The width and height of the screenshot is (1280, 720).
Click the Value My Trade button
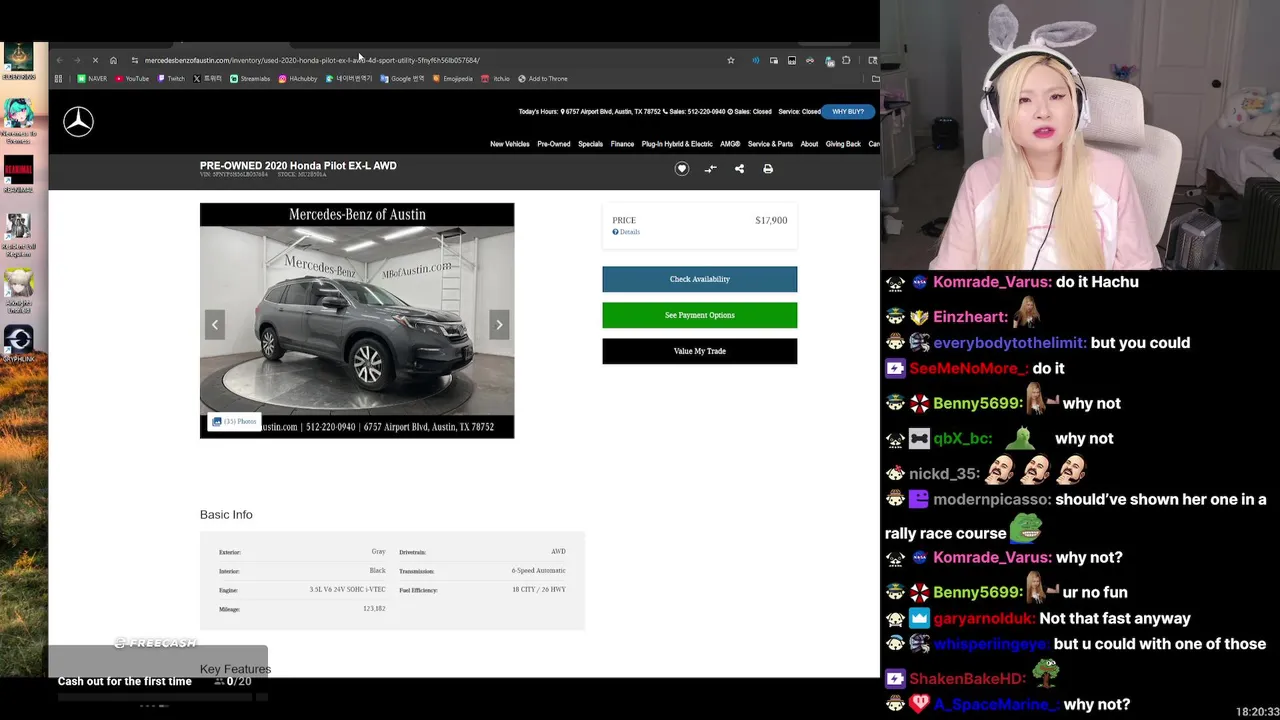point(699,351)
